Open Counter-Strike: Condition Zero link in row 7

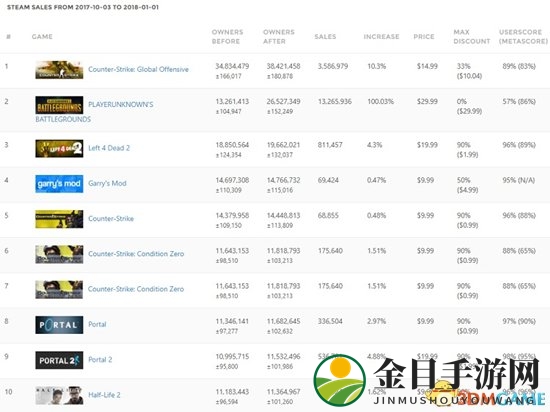click(136, 289)
